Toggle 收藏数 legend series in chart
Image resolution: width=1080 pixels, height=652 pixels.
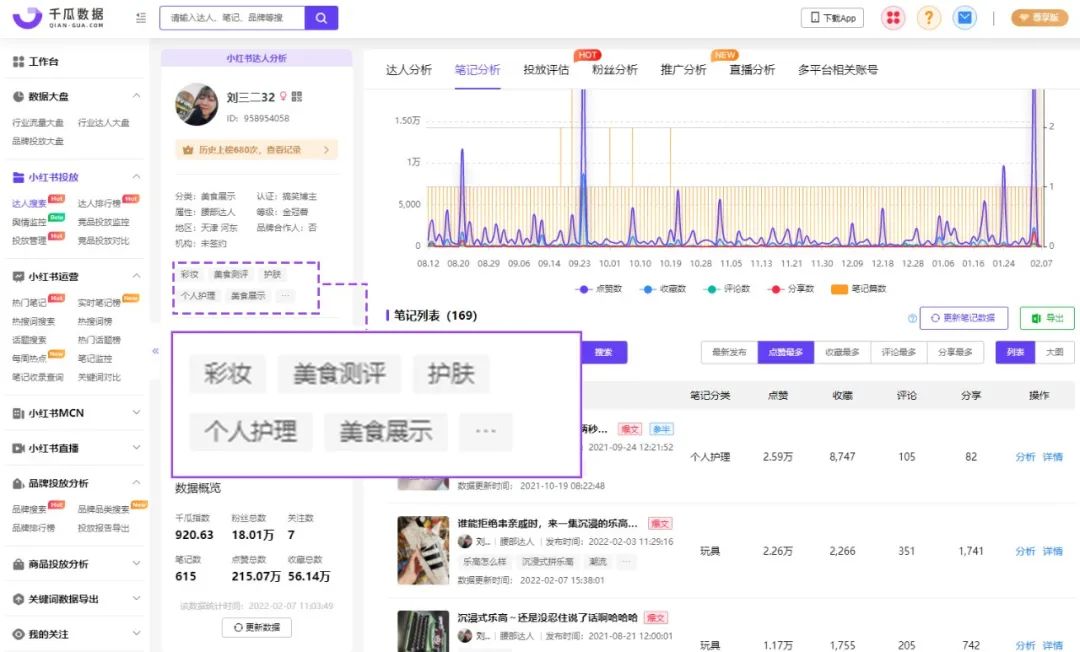663,289
